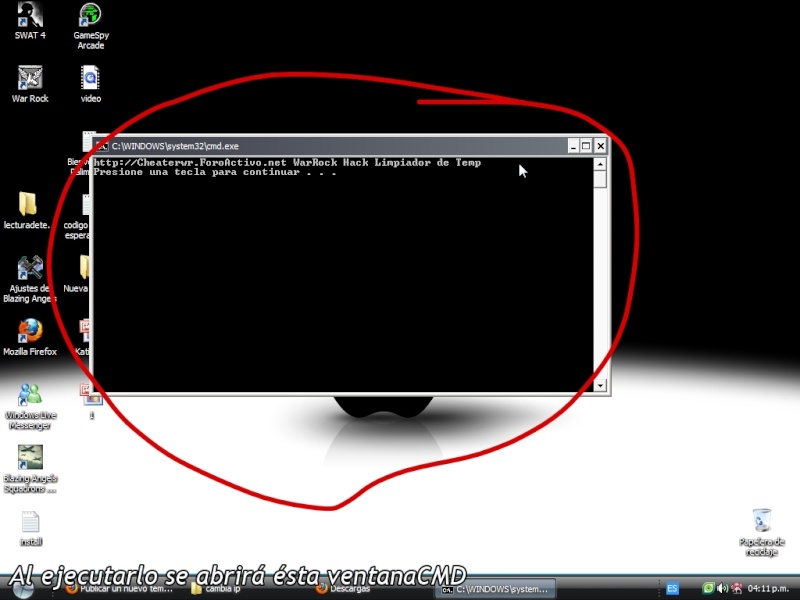Click the 'Presione una tecla para continuar' line
This screenshot has height=600, width=800.
pos(215,172)
